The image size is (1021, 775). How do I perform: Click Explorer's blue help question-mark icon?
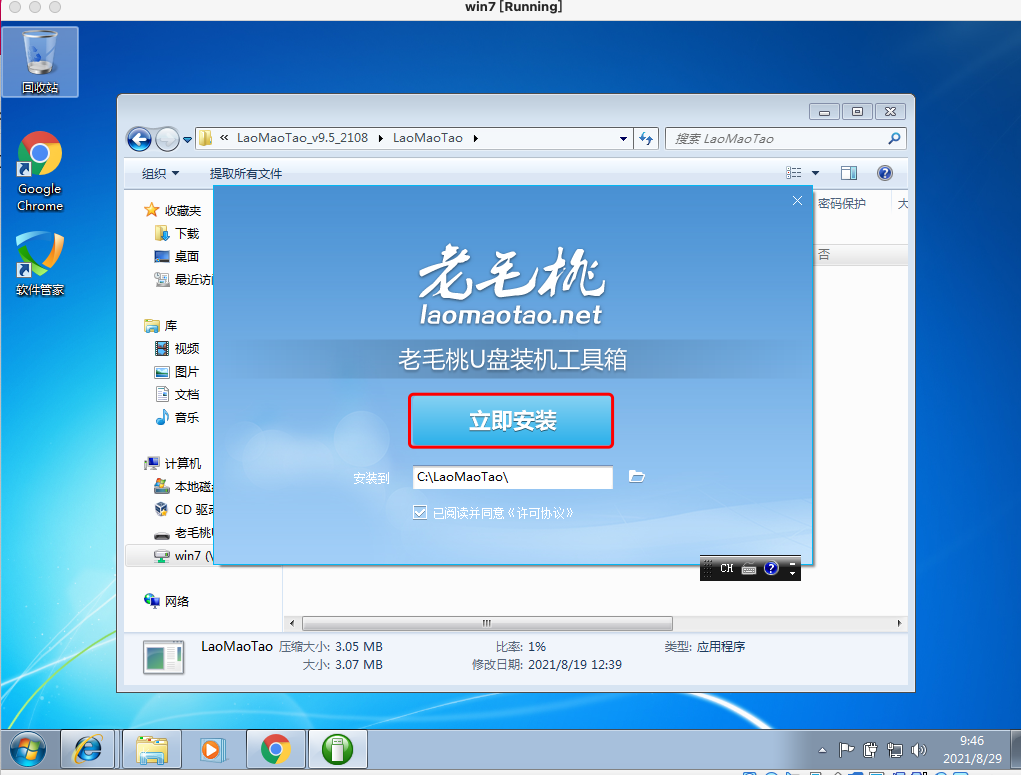point(885,172)
